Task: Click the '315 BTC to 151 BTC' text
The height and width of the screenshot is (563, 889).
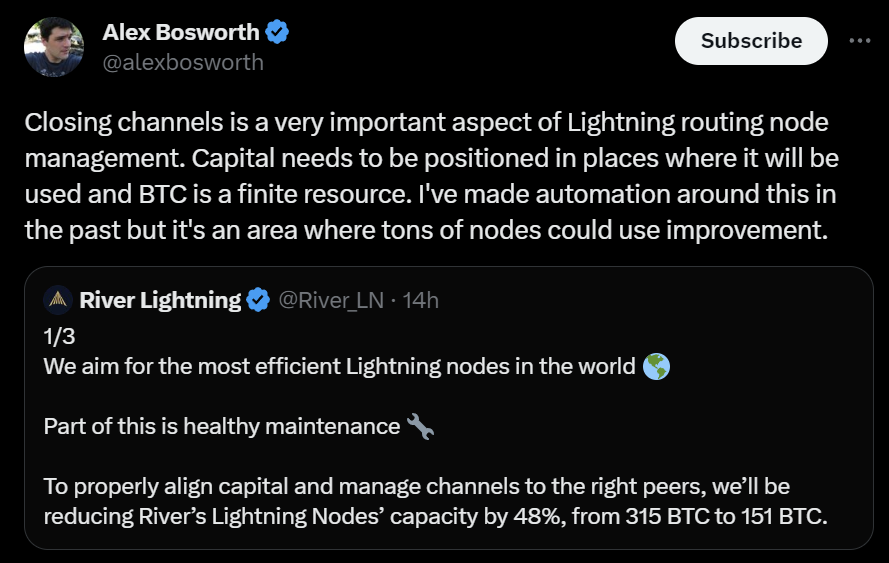Action: pyautogui.click(x=721, y=516)
